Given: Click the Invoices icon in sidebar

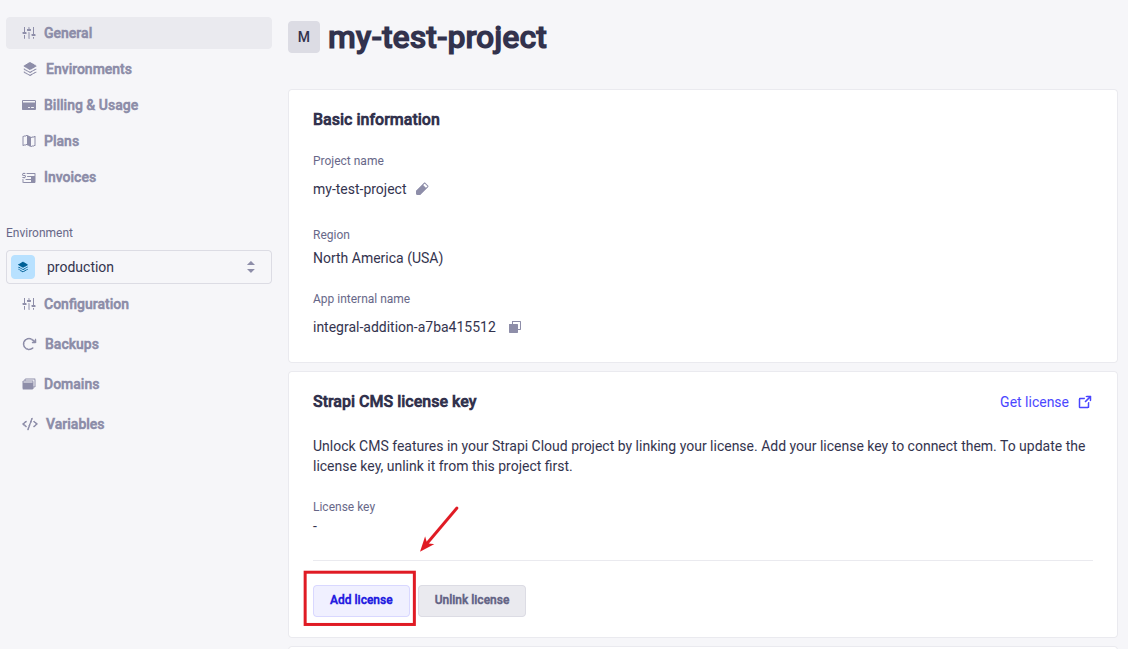Looking at the screenshot, I should tap(29, 177).
